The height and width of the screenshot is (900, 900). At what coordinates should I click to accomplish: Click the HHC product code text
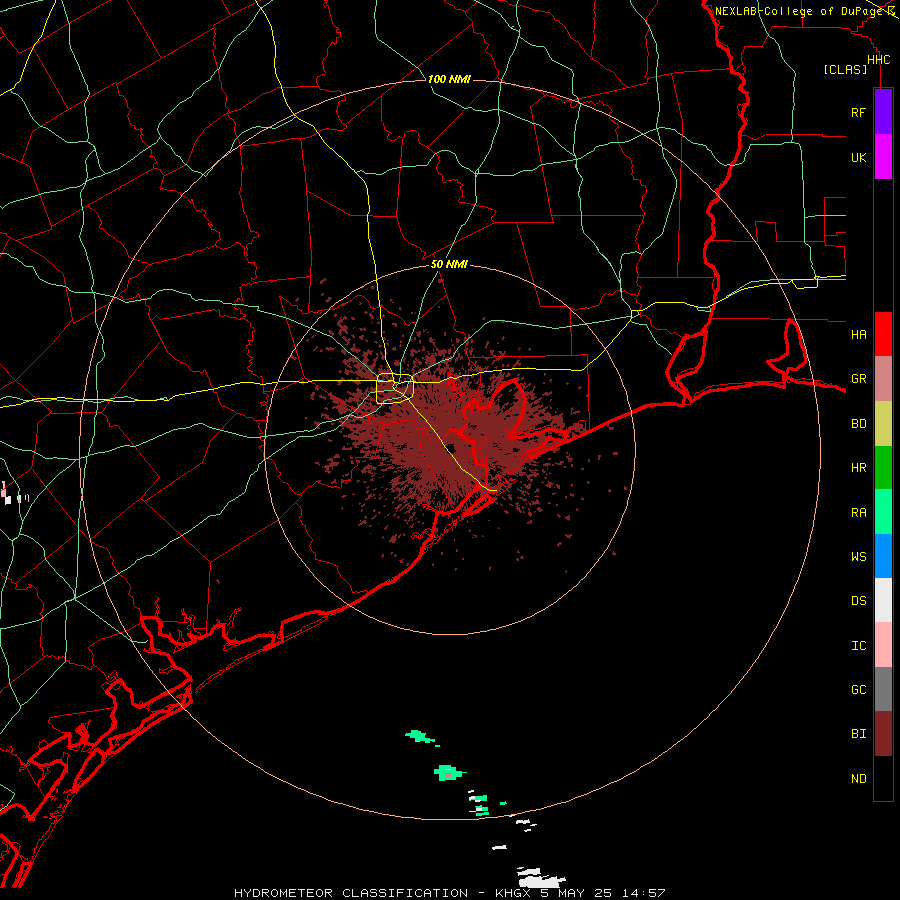tap(878, 60)
